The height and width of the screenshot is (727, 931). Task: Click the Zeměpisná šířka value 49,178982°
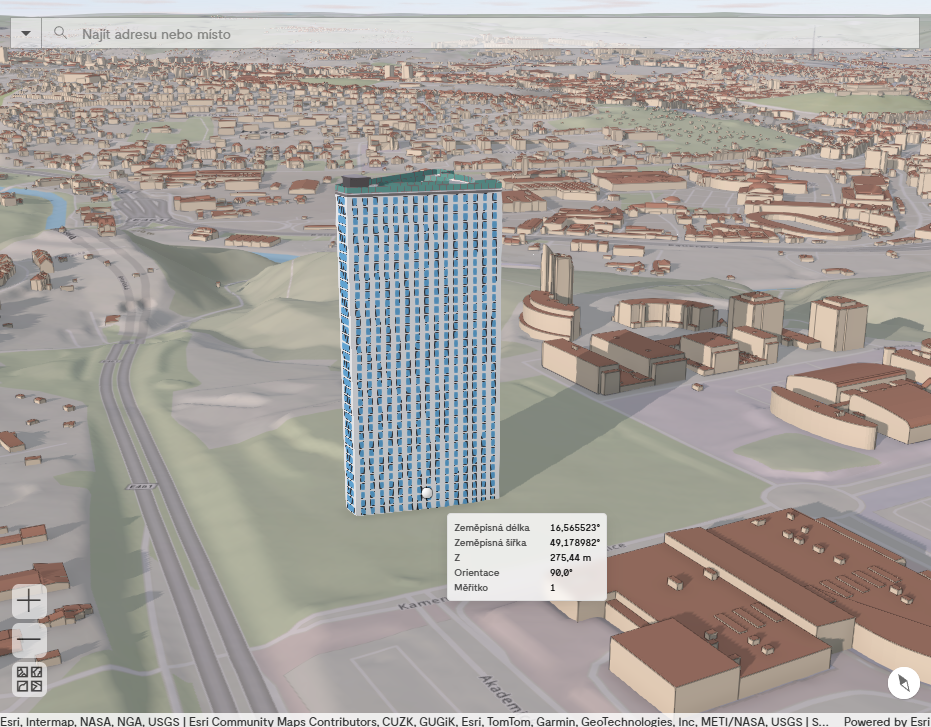click(574, 543)
